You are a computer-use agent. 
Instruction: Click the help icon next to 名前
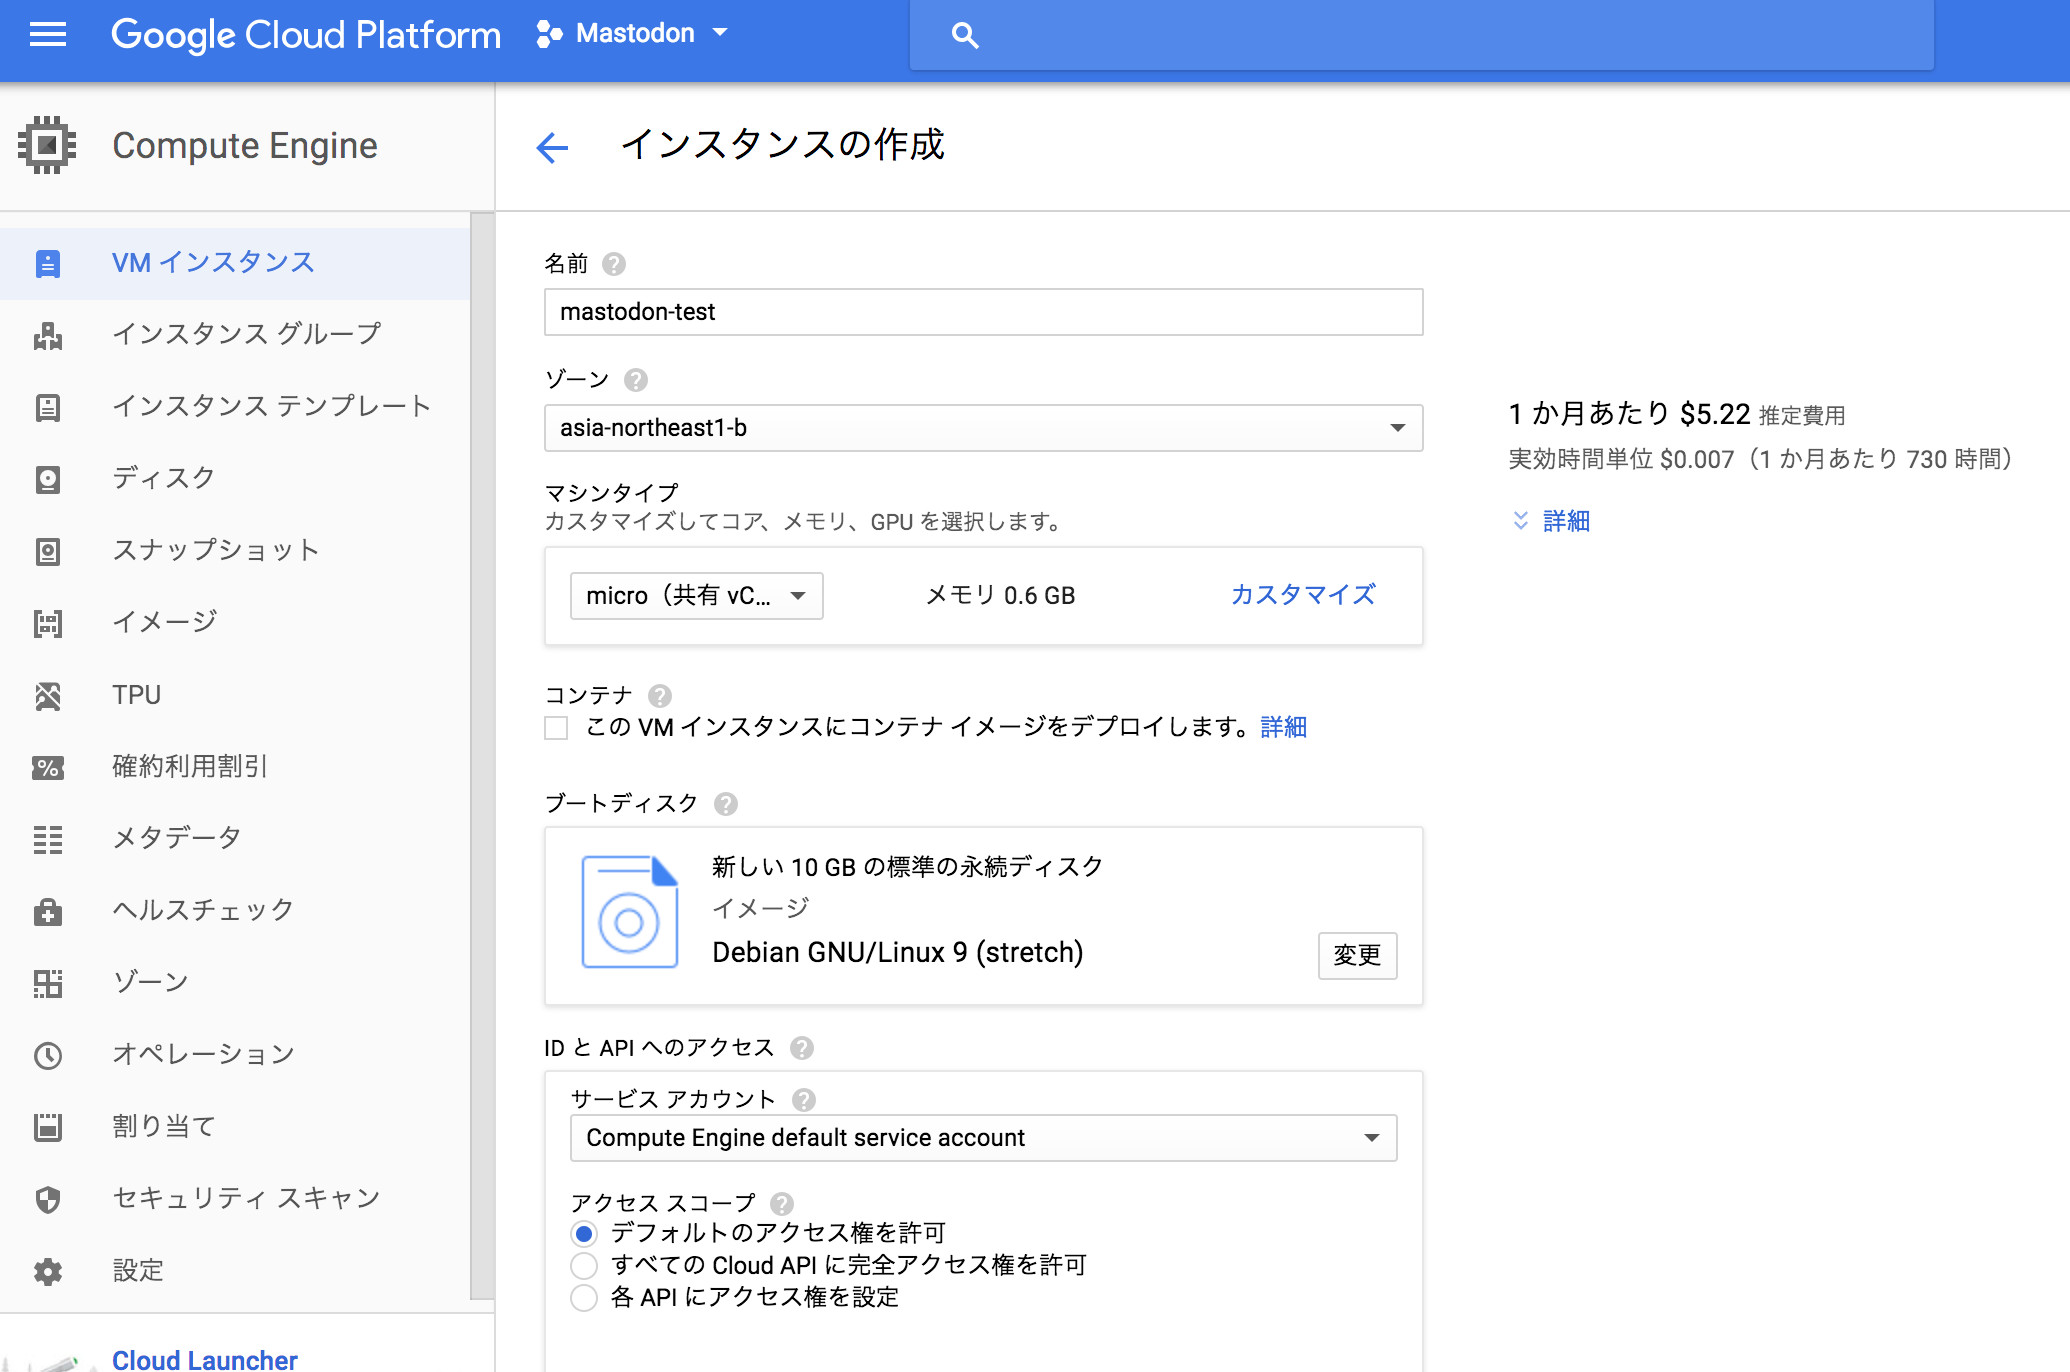click(614, 264)
